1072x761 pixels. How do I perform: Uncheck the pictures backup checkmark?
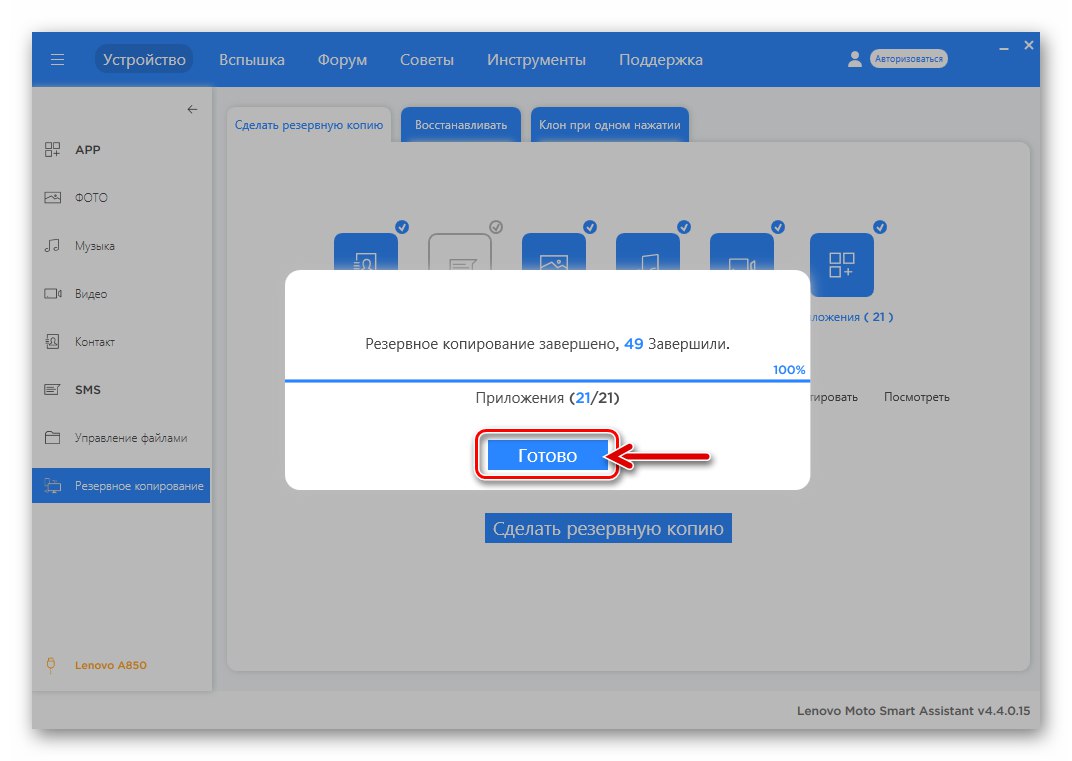point(590,227)
